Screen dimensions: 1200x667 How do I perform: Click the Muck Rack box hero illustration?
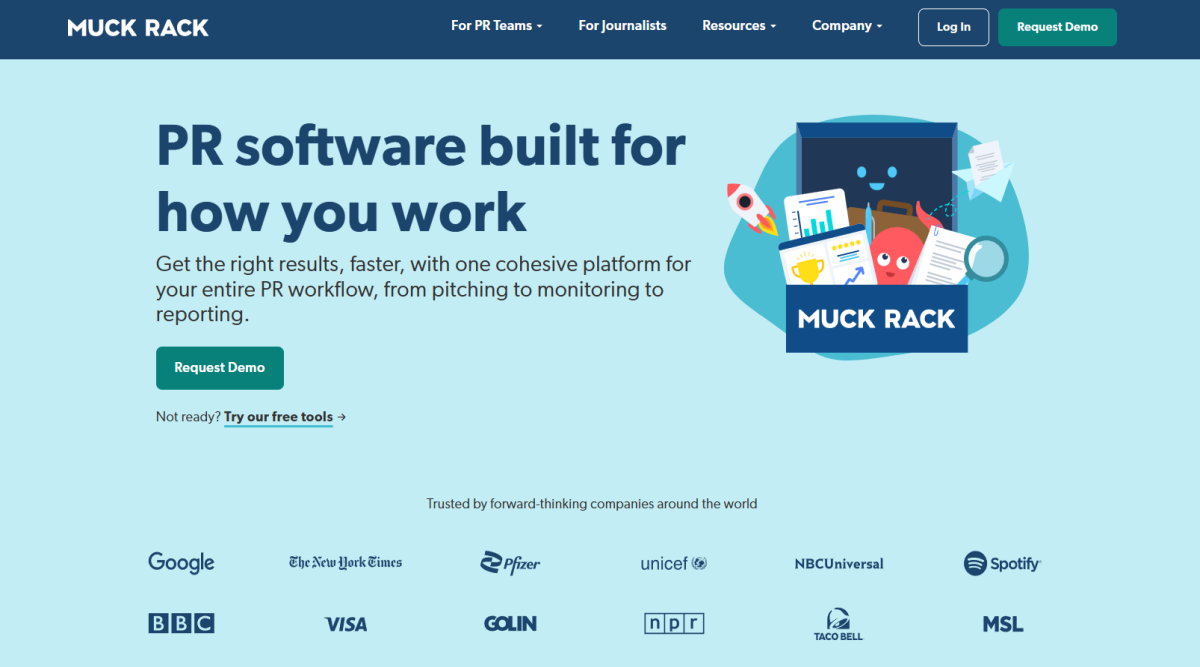876,238
